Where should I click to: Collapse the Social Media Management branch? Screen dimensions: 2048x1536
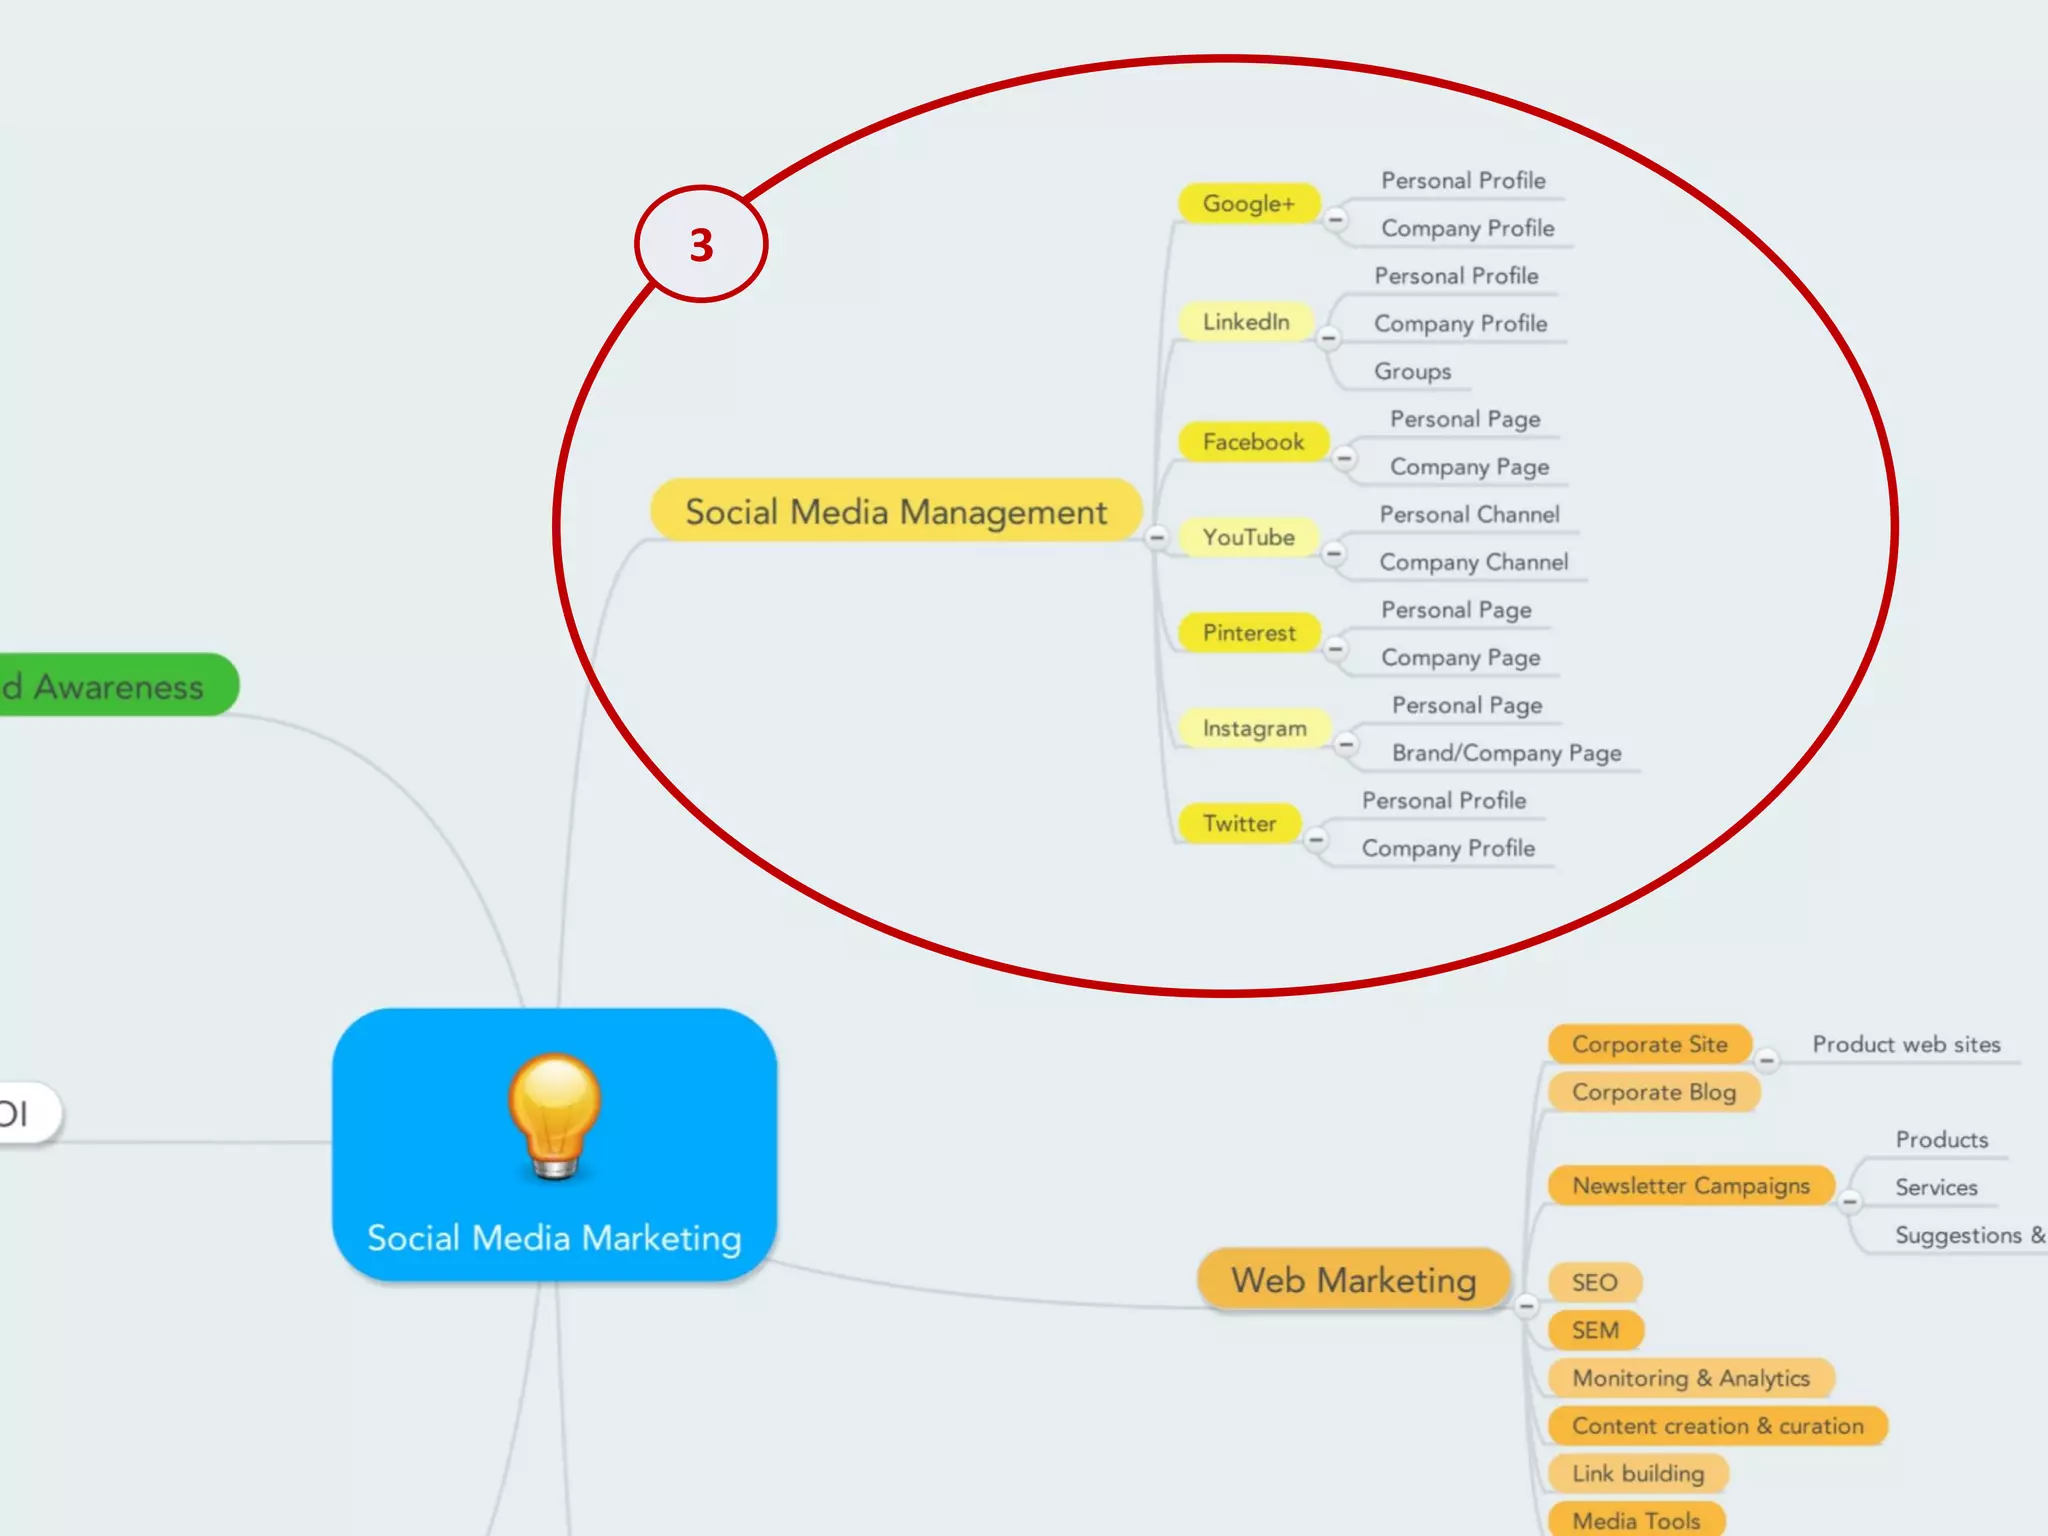point(1157,537)
